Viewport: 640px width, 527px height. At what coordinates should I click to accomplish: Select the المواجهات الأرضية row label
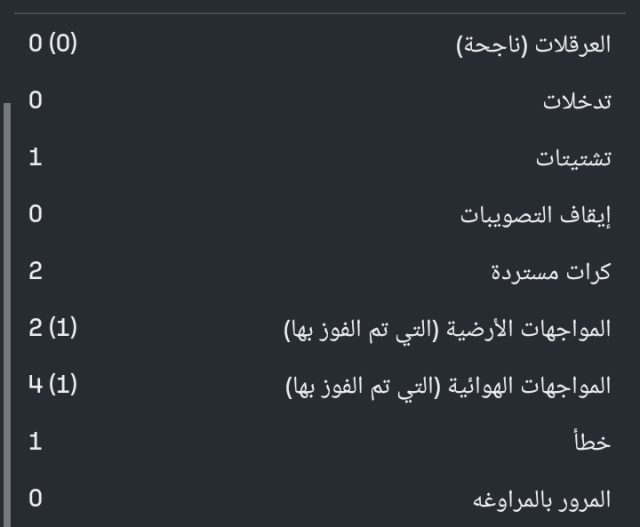(447, 328)
